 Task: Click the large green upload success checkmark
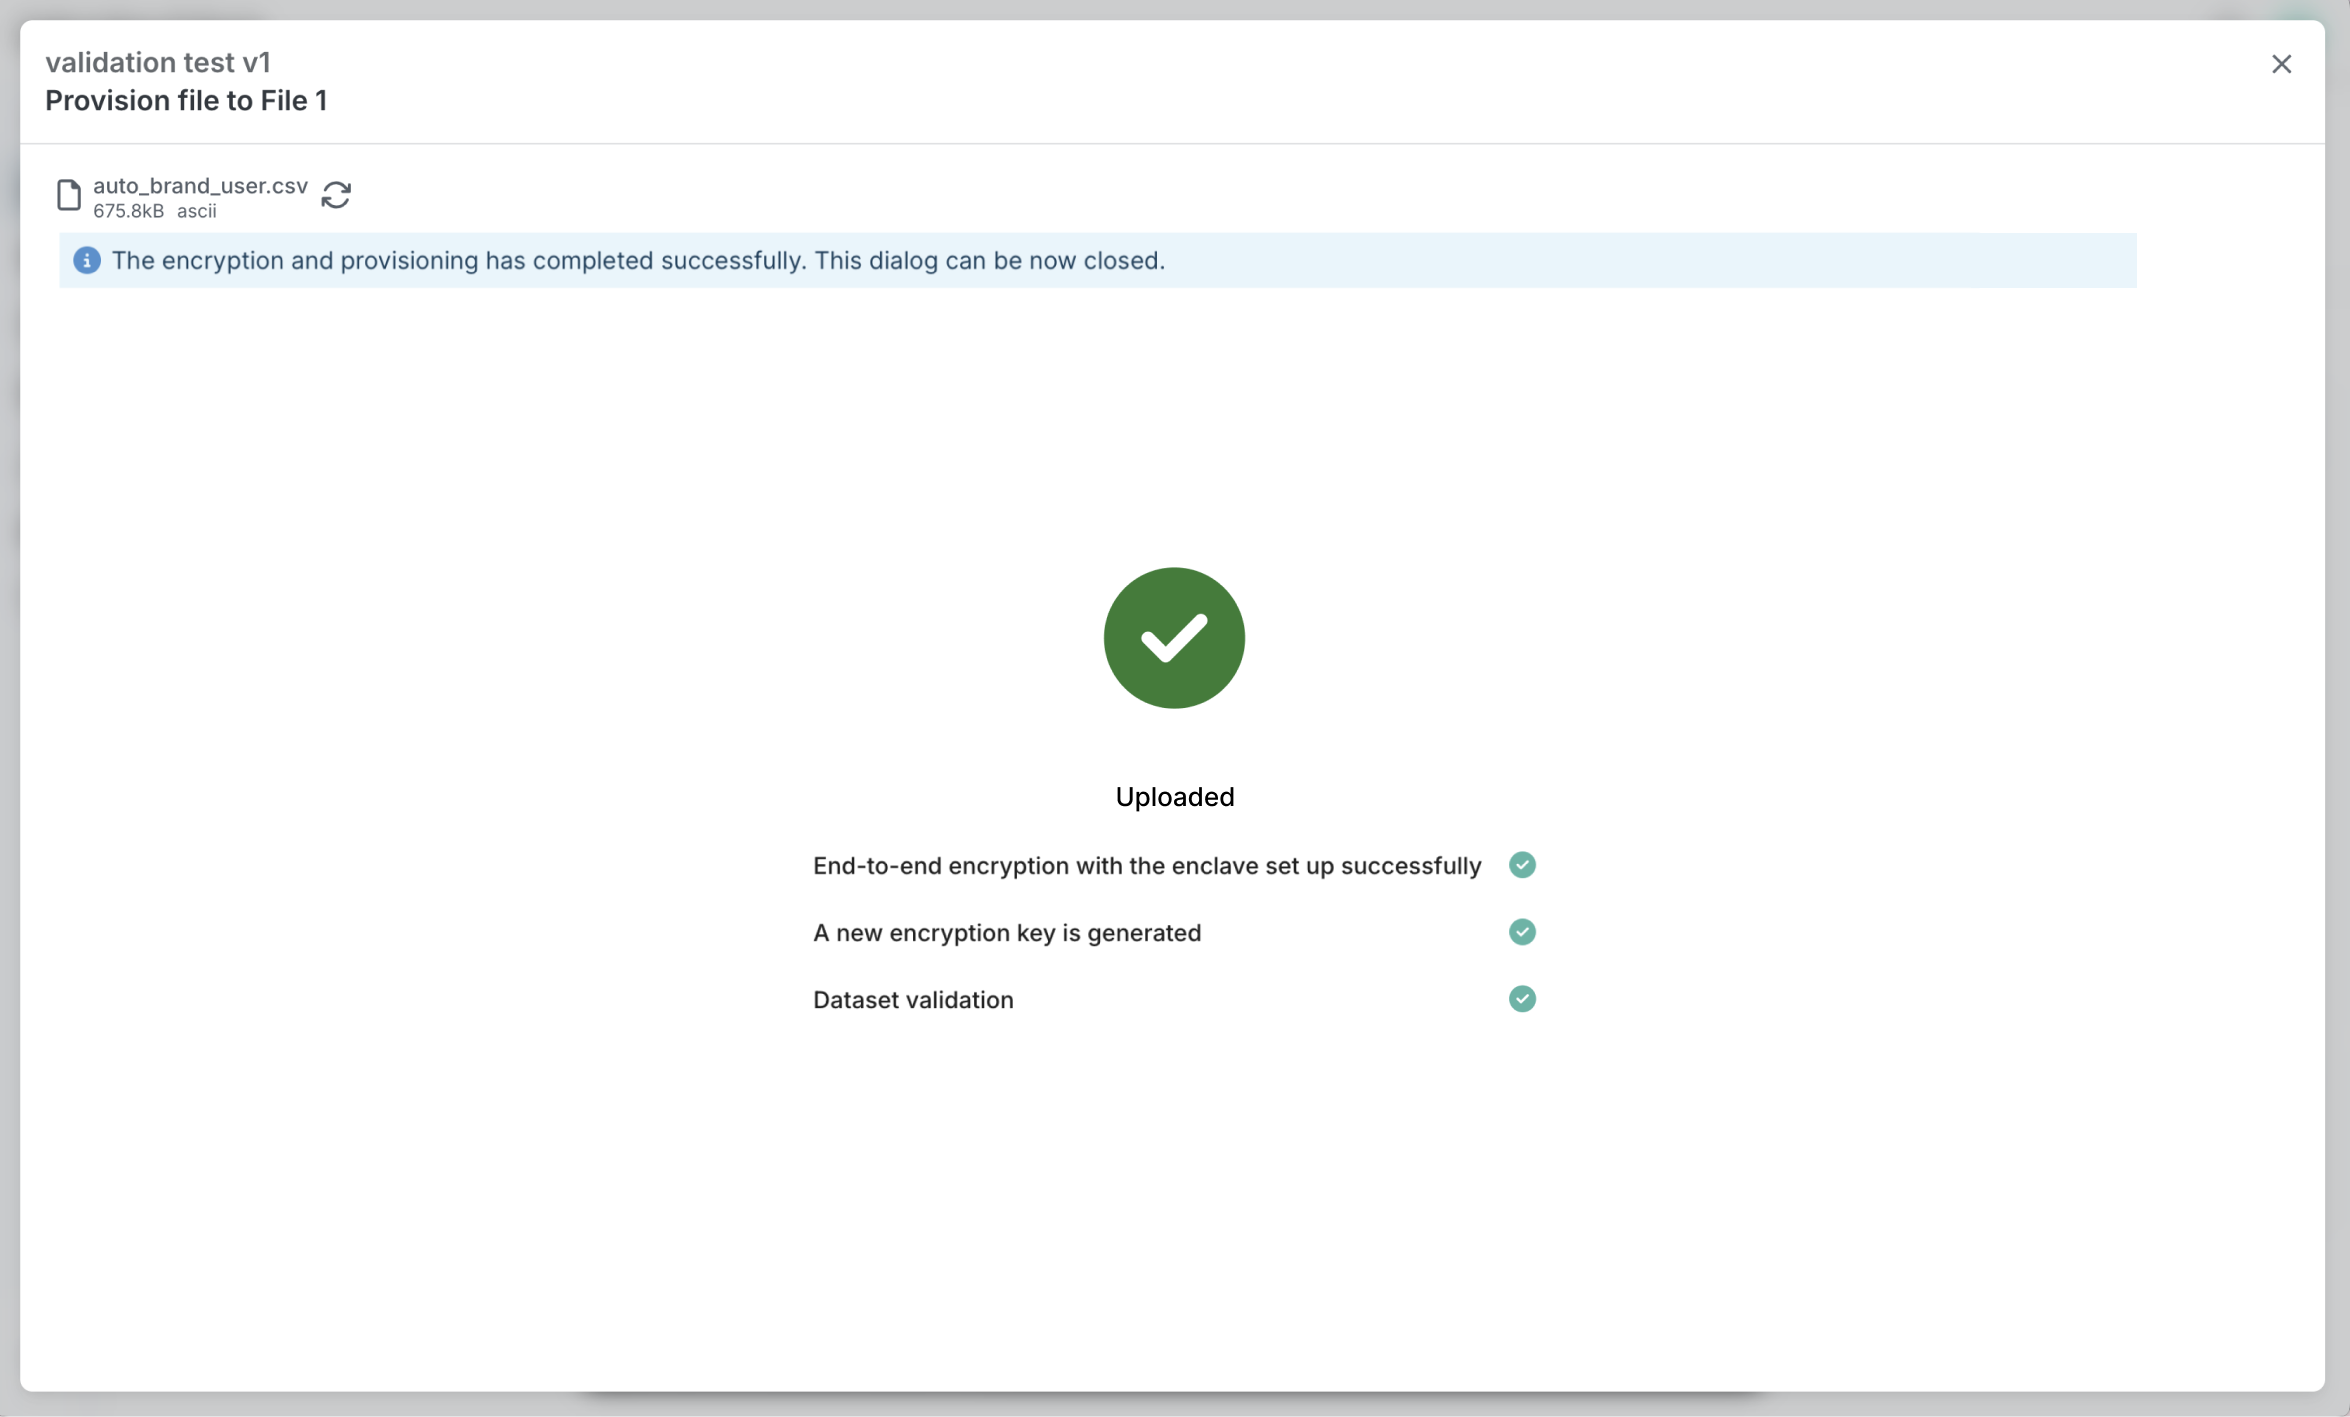coord(1174,638)
